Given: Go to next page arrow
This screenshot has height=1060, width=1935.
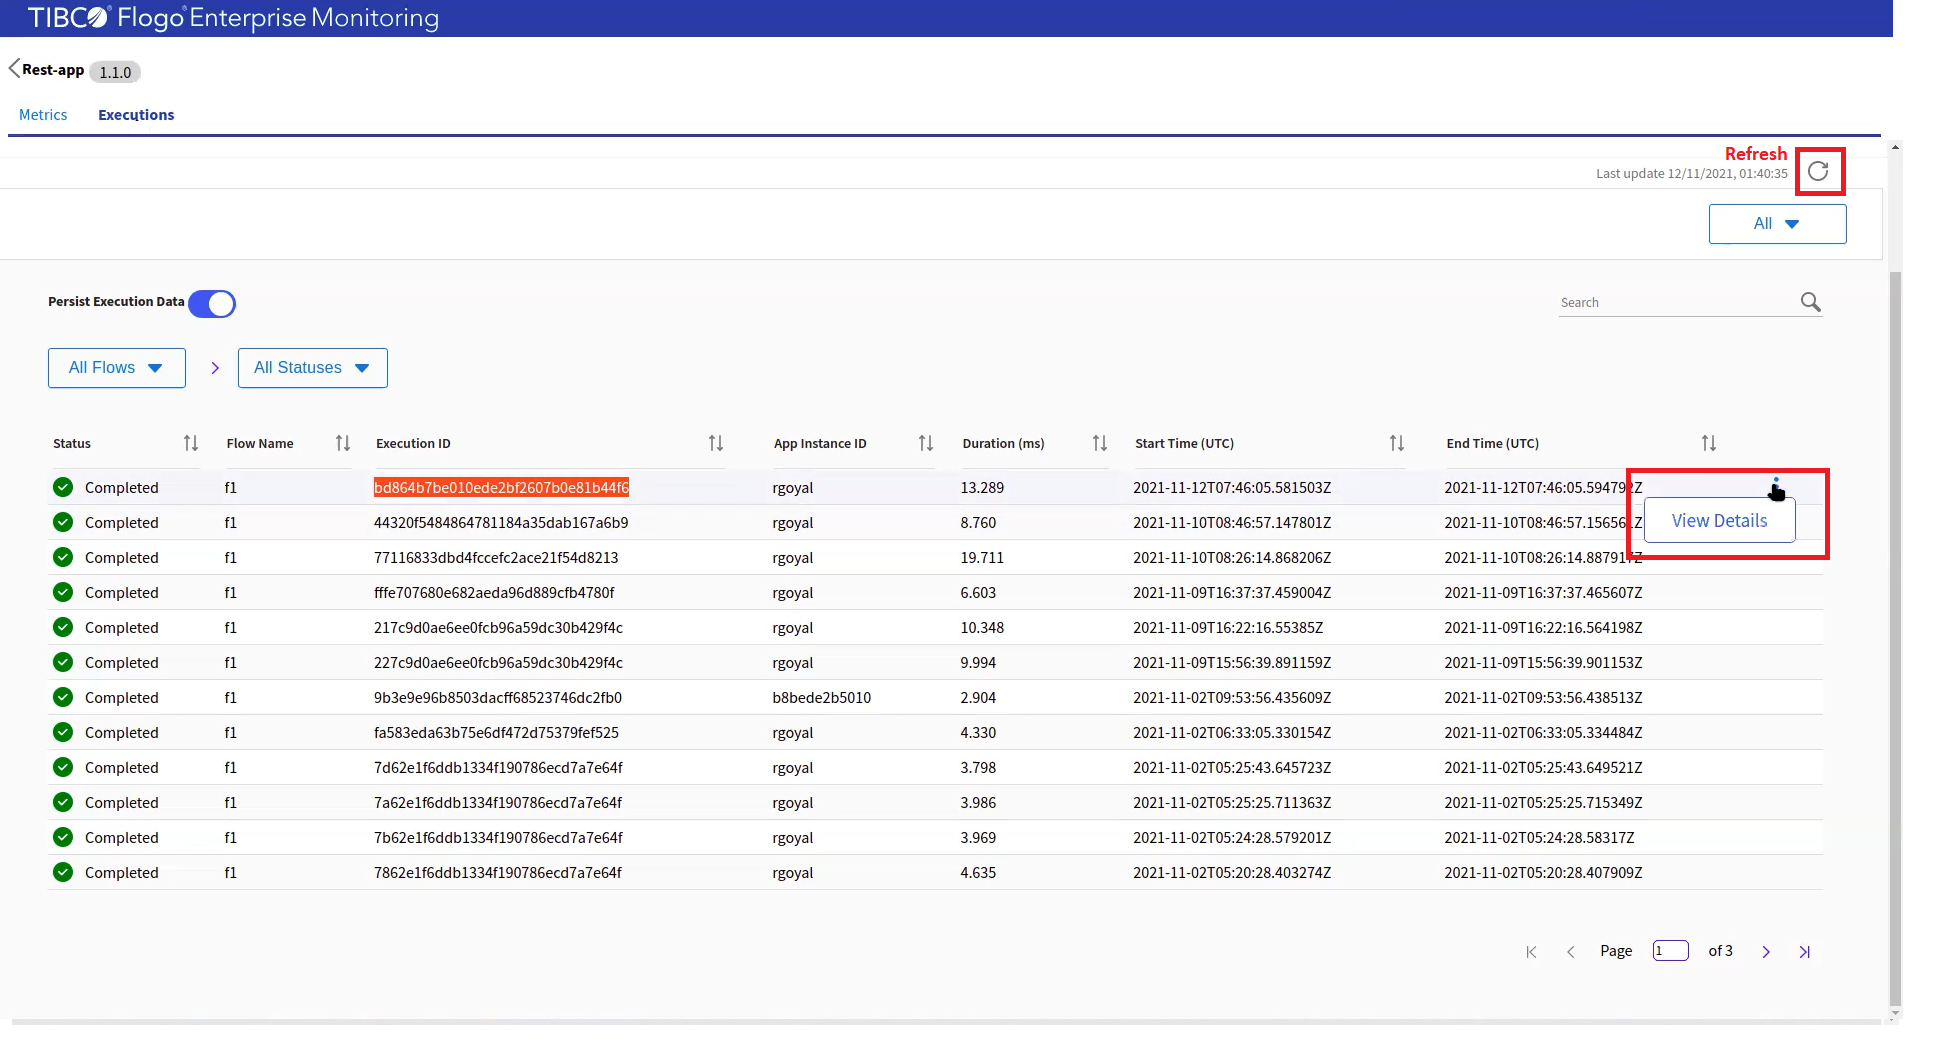Looking at the screenshot, I should (x=1766, y=952).
